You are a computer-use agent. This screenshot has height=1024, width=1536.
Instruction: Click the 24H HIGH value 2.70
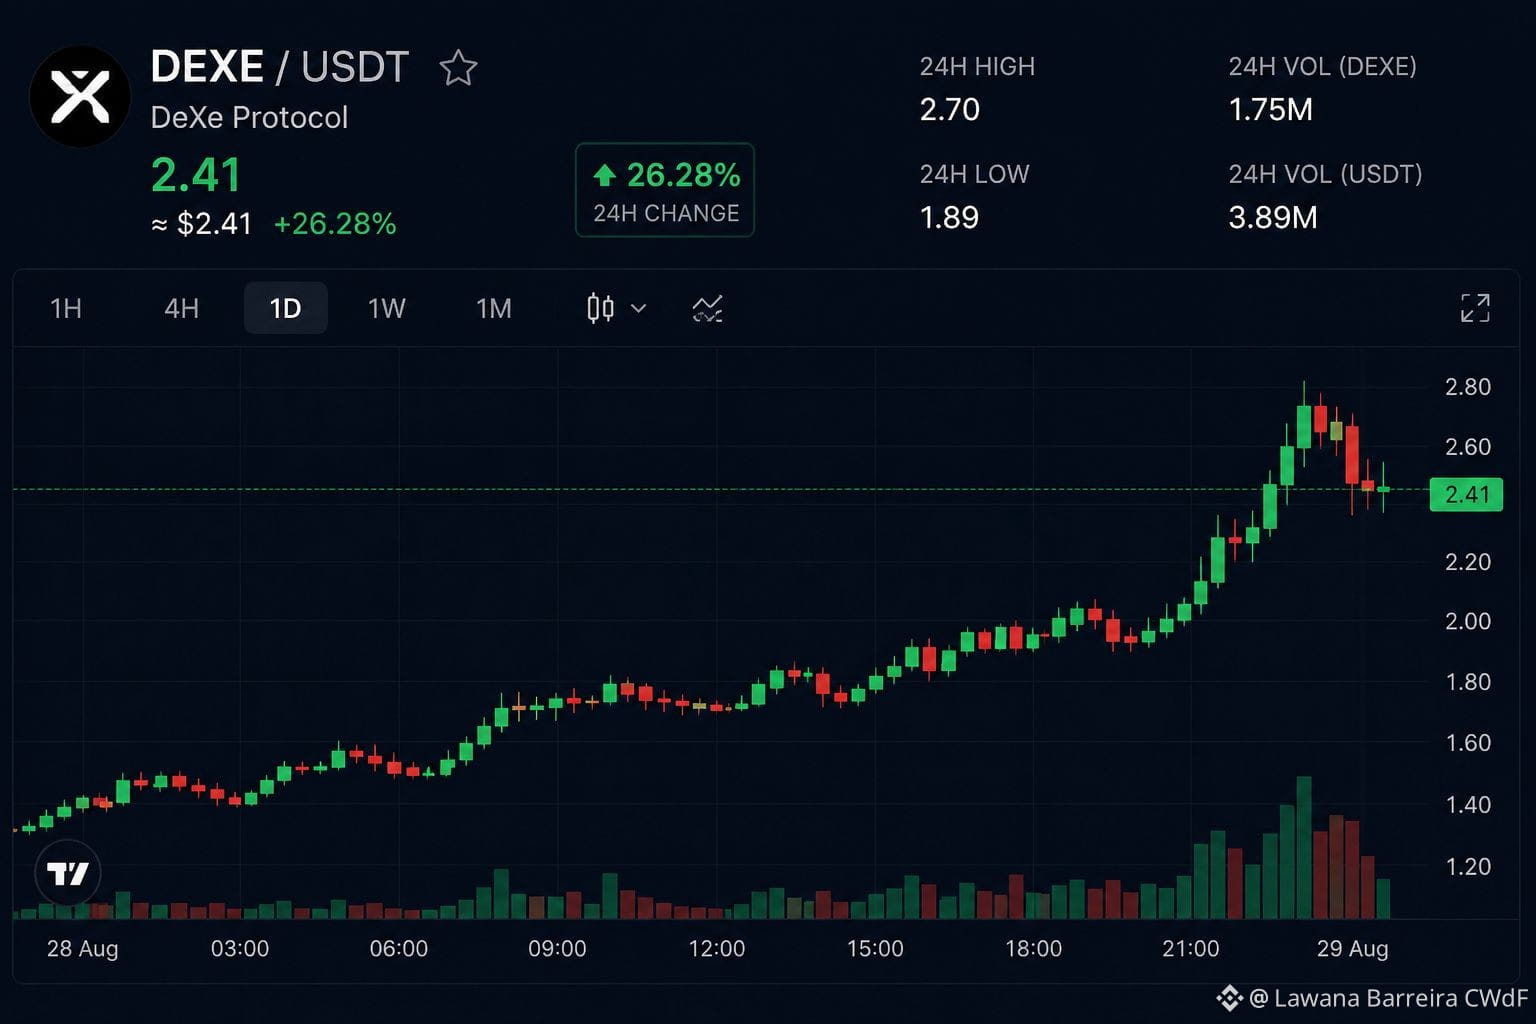click(x=950, y=109)
